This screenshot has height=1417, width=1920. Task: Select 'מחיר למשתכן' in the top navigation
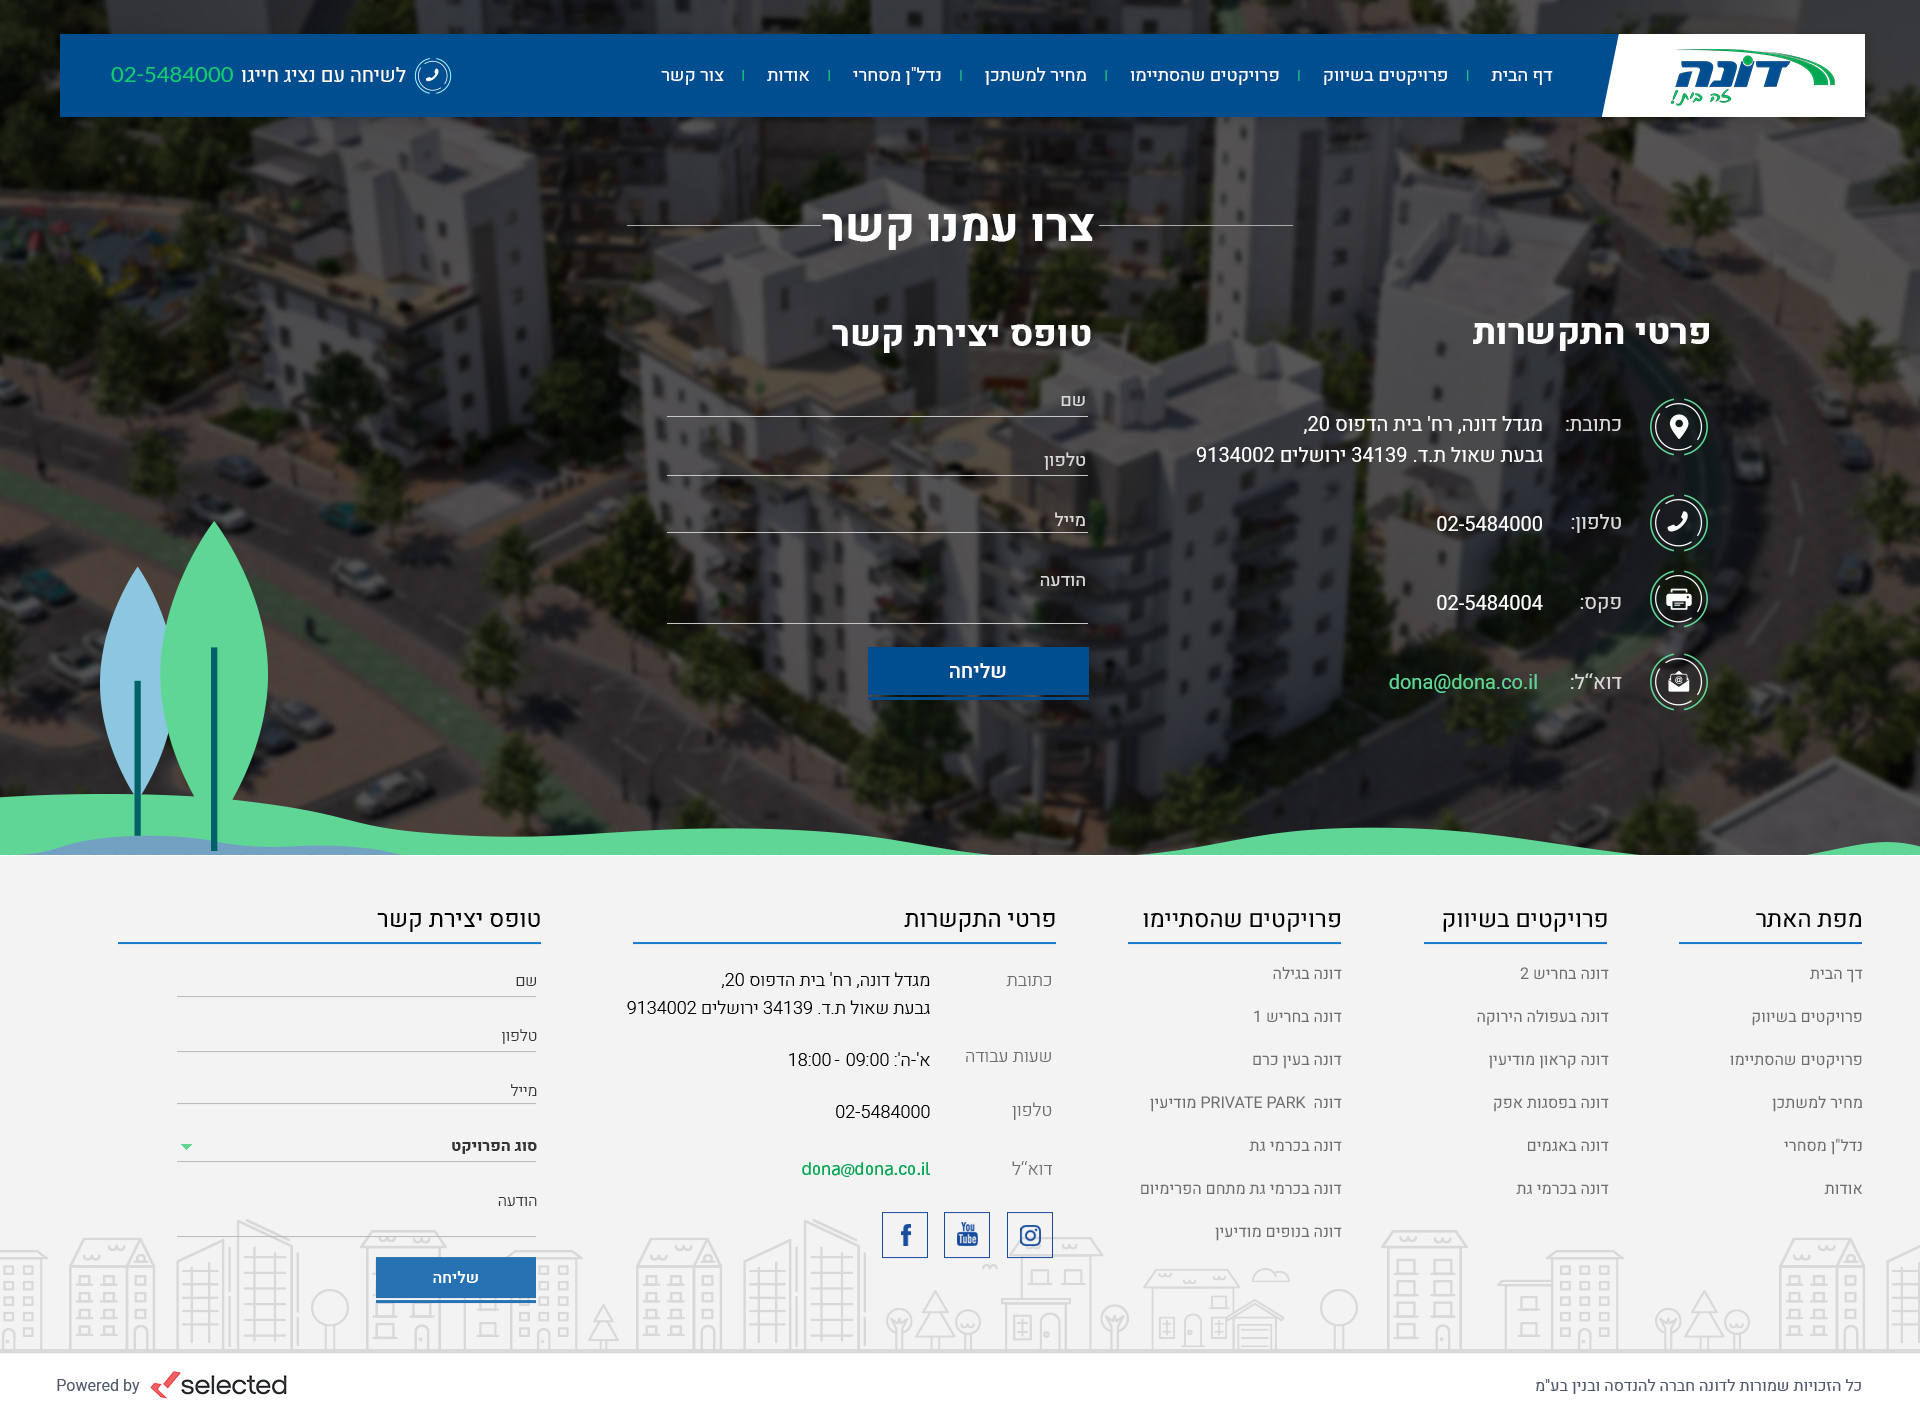click(x=1035, y=76)
